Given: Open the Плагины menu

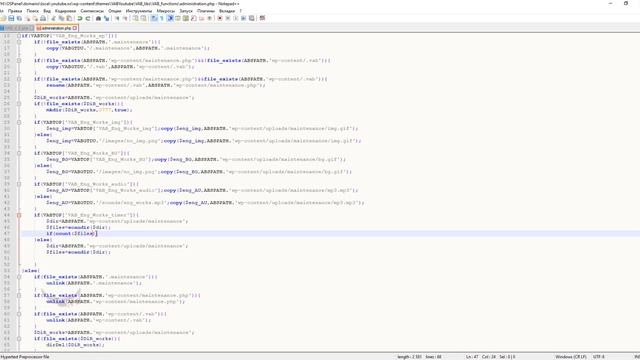Looking at the screenshot, I should click(206, 11).
